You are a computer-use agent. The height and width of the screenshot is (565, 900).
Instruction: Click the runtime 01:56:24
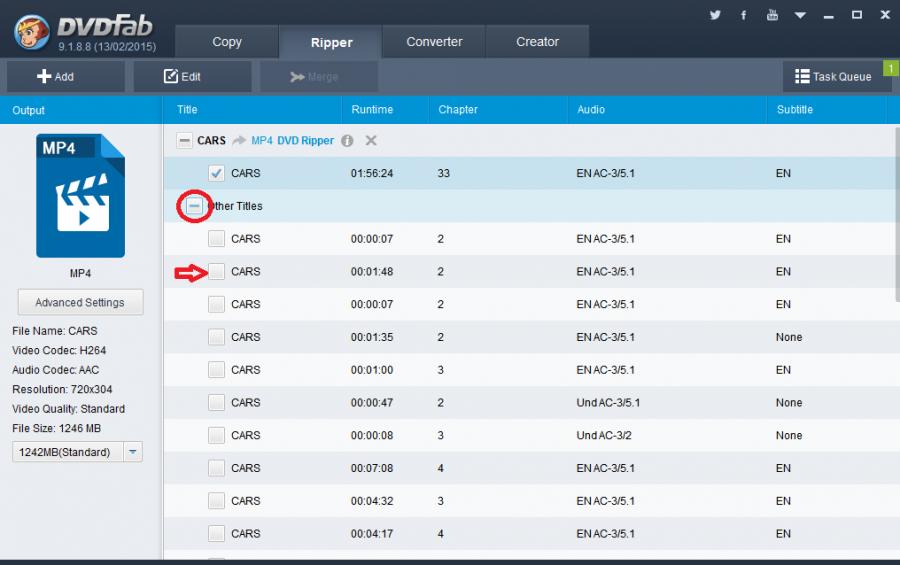click(372, 173)
